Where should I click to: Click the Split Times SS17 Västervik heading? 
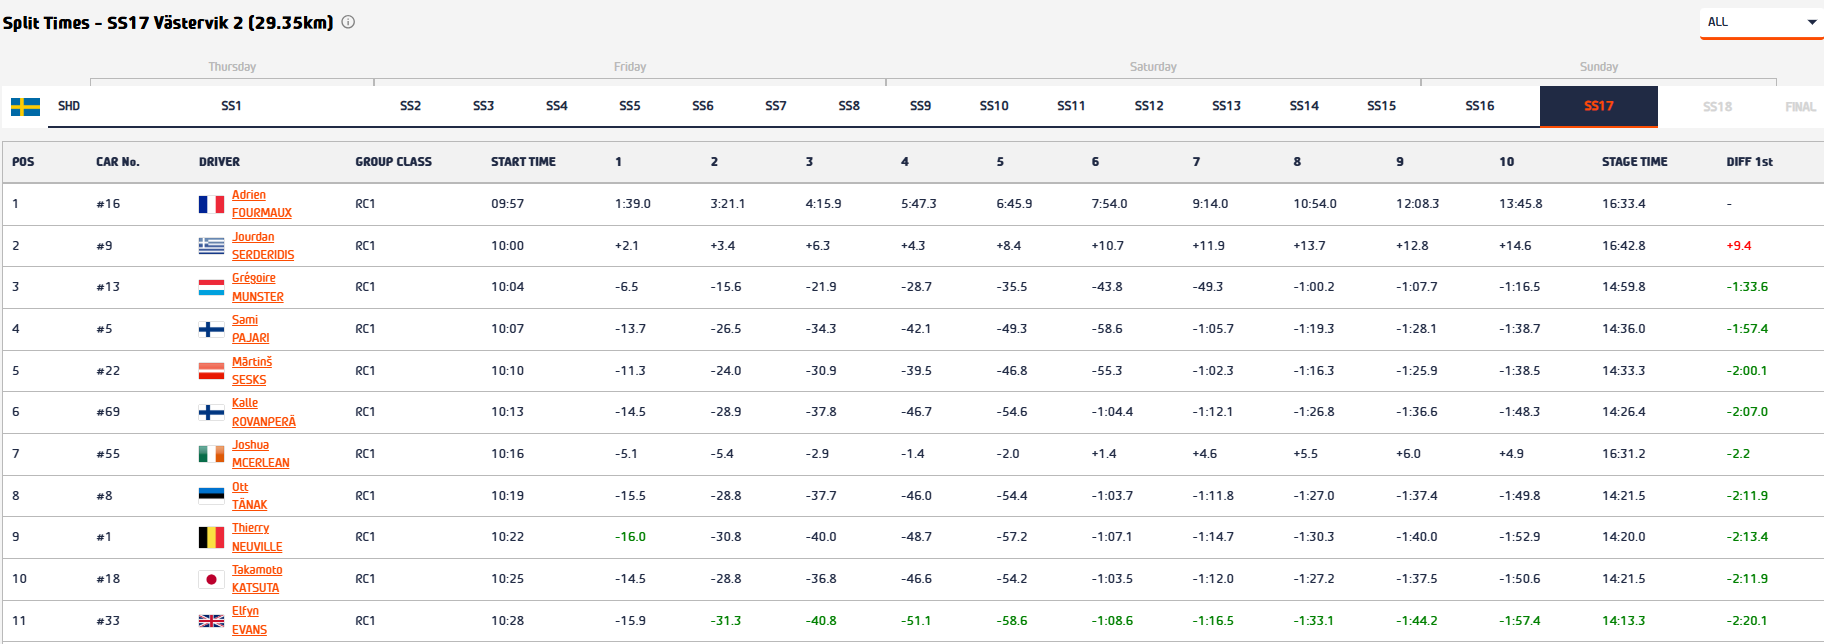[x=168, y=22]
